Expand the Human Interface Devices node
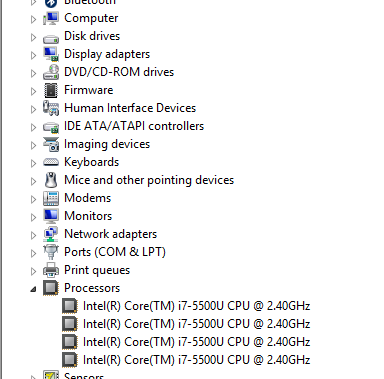Image resolution: width=384 pixels, height=379 pixels. click(33, 109)
